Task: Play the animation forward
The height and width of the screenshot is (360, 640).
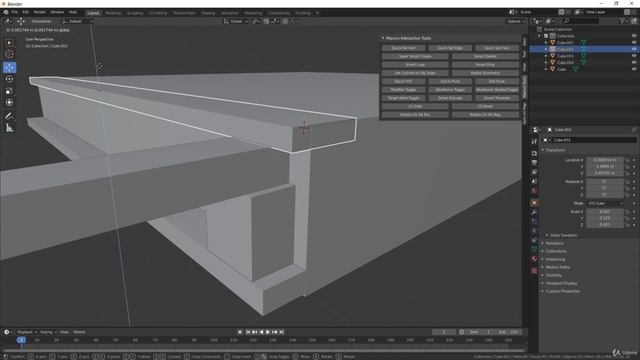Action: [x=268, y=332]
